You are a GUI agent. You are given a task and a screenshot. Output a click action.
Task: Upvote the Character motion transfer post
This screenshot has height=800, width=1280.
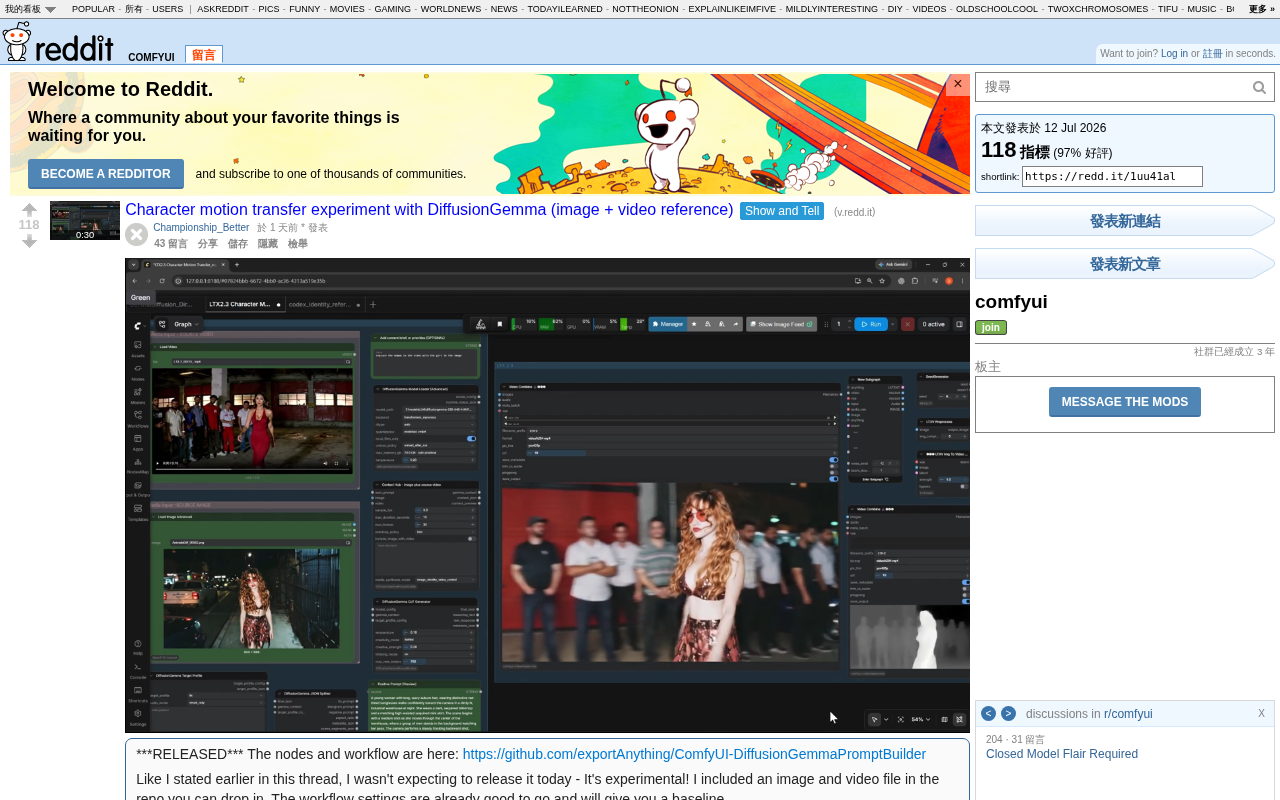tap(29, 210)
